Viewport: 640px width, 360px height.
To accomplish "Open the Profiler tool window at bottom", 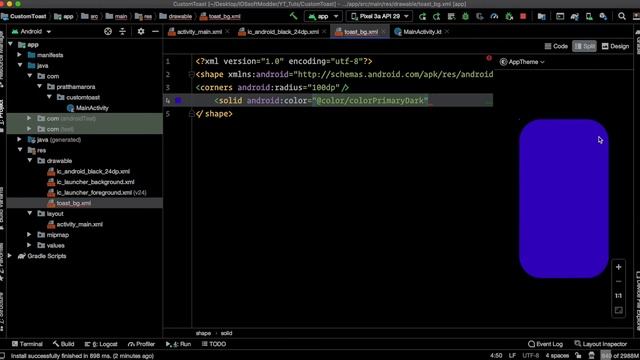I will (x=141, y=344).
